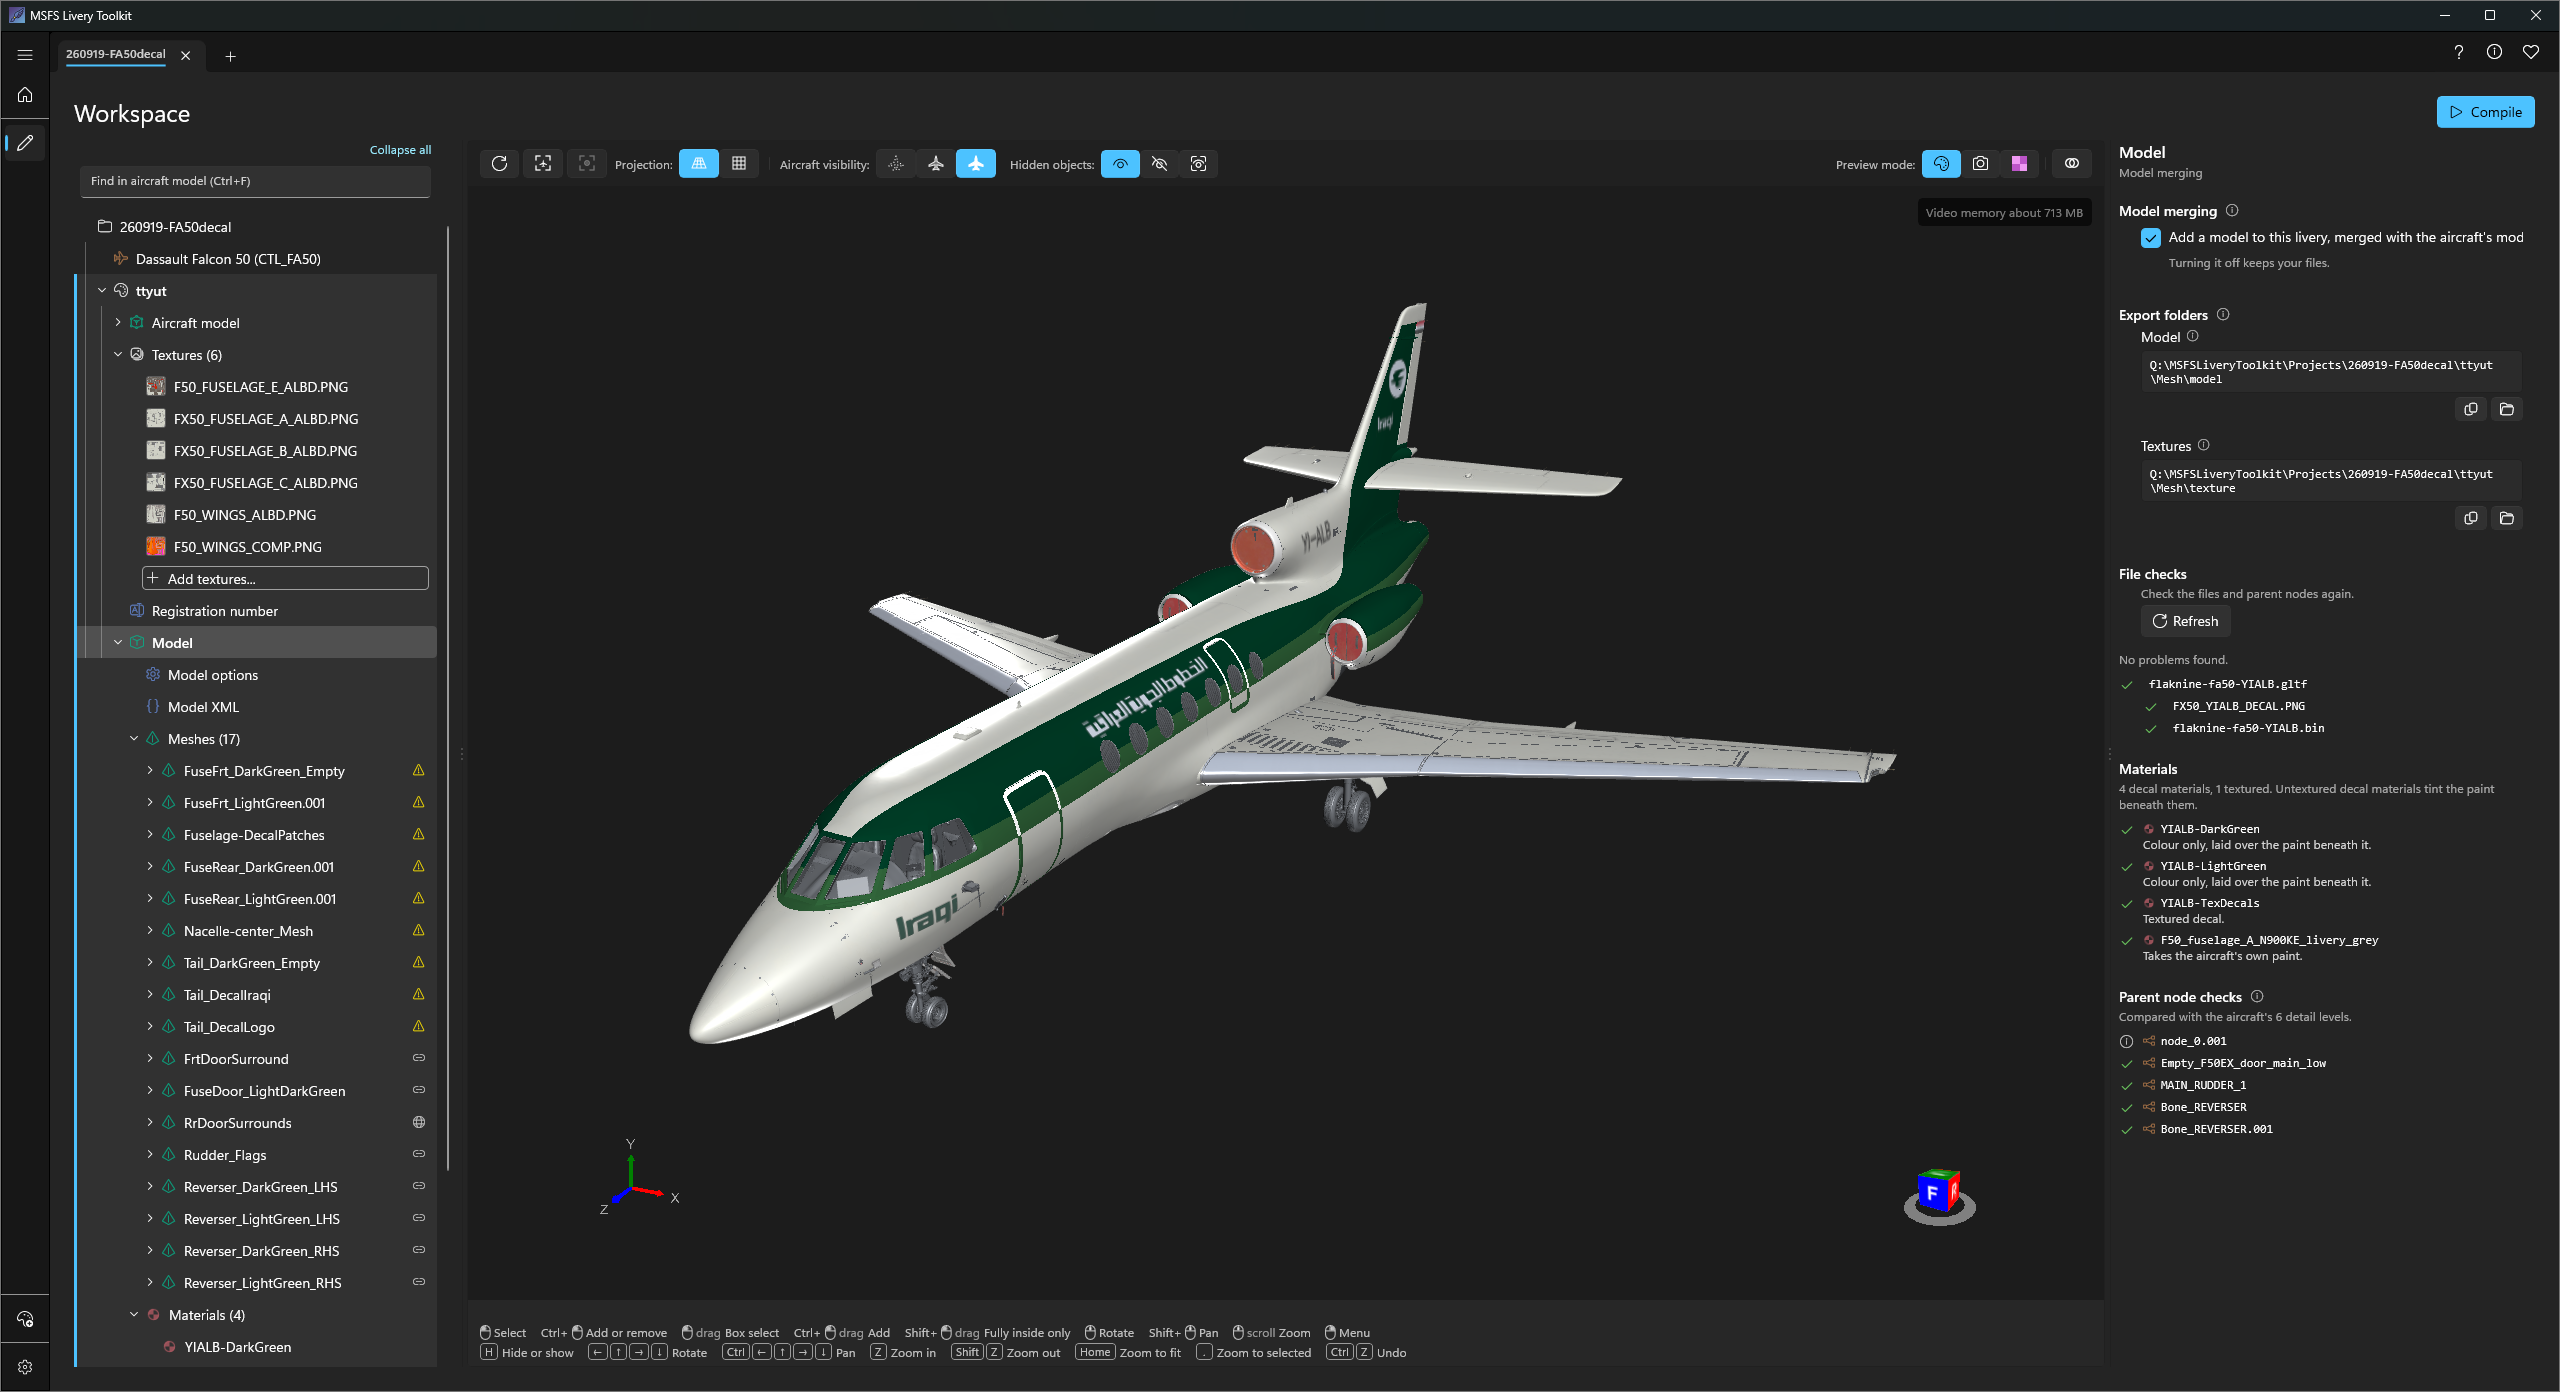Select the pencil edit sidebar icon
This screenshot has width=2560, height=1392.
click(25, 143)
